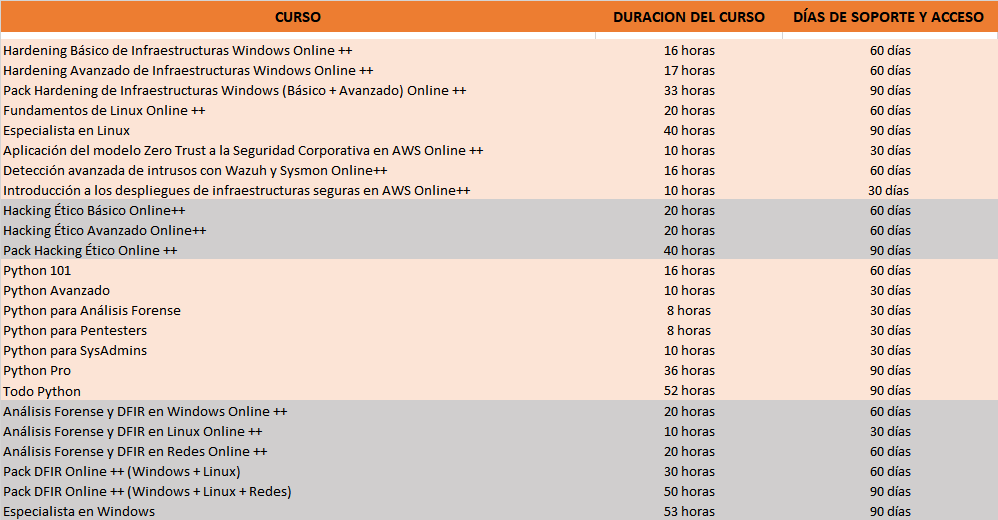Click Pack Hacking Ético Online ++ cell

click(x=90, y=251)
